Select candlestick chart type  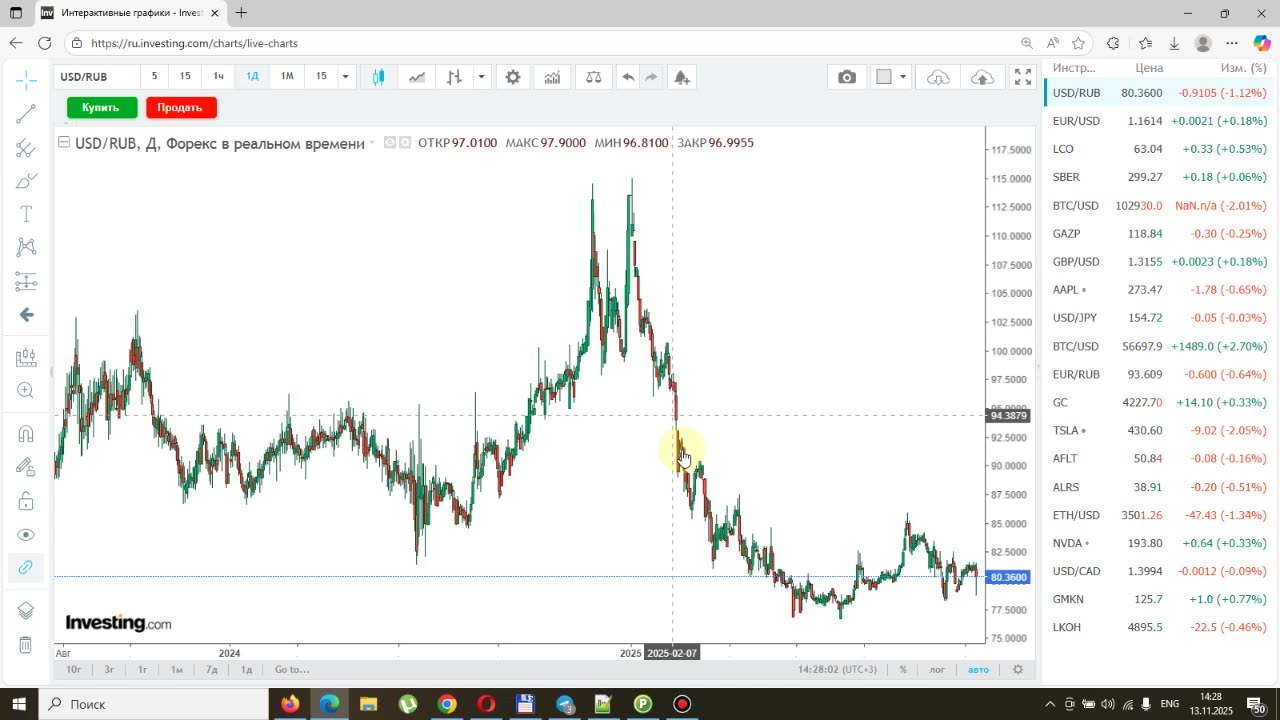(378, 77)
